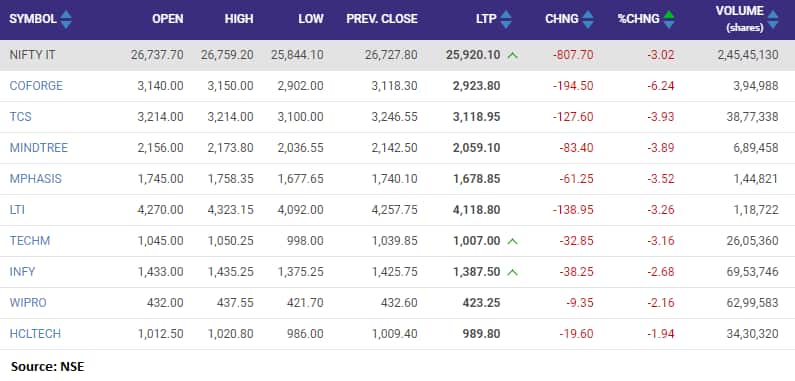Select TCS LTP value 3,118.95
795x381 pixels.
(476, 117)
